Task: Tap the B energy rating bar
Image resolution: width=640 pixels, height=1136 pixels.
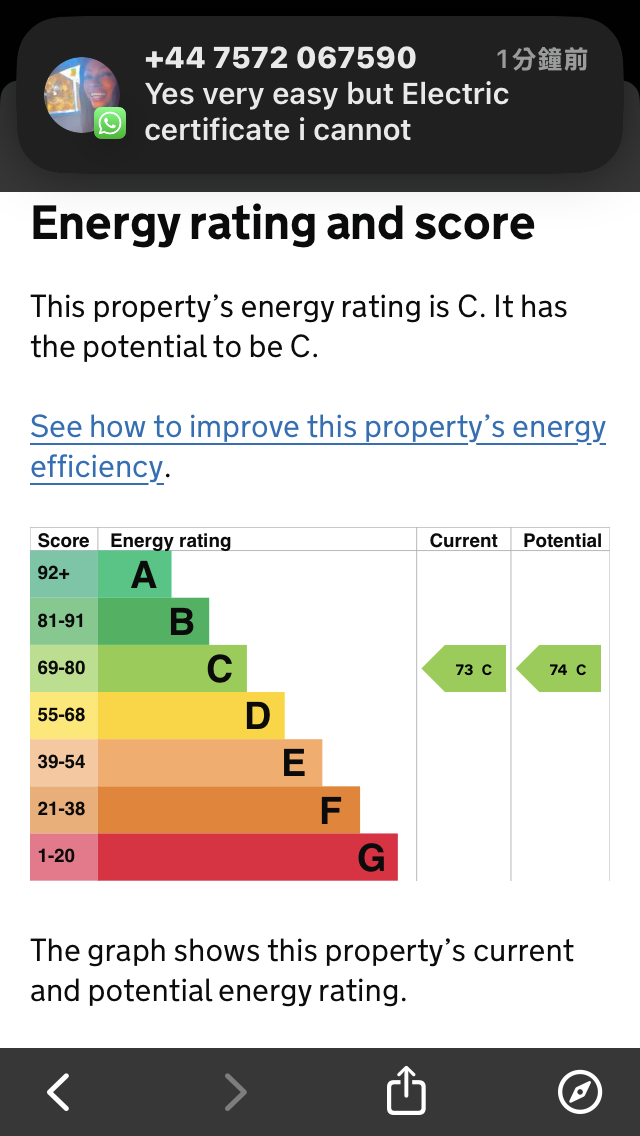Action: point(154,622)
